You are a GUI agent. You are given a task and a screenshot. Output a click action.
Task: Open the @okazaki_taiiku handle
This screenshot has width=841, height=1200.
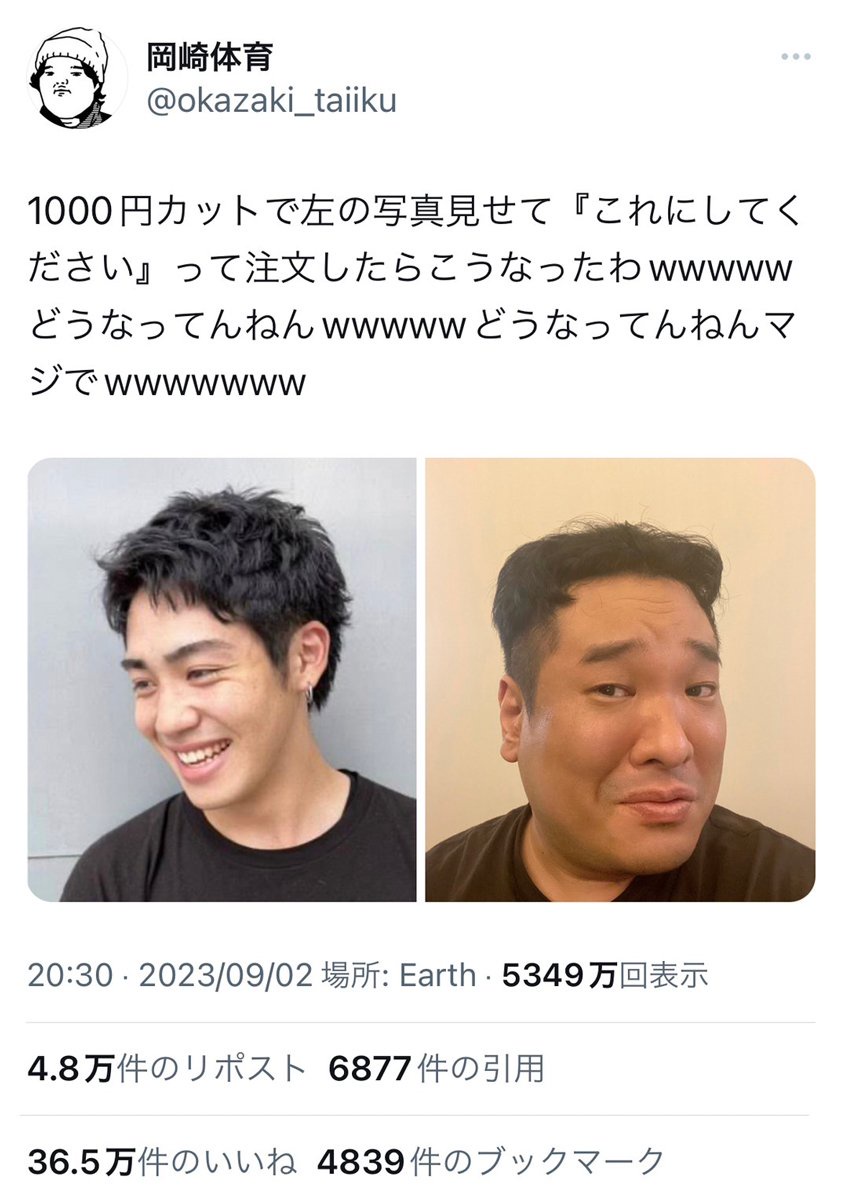pos(271,102)
